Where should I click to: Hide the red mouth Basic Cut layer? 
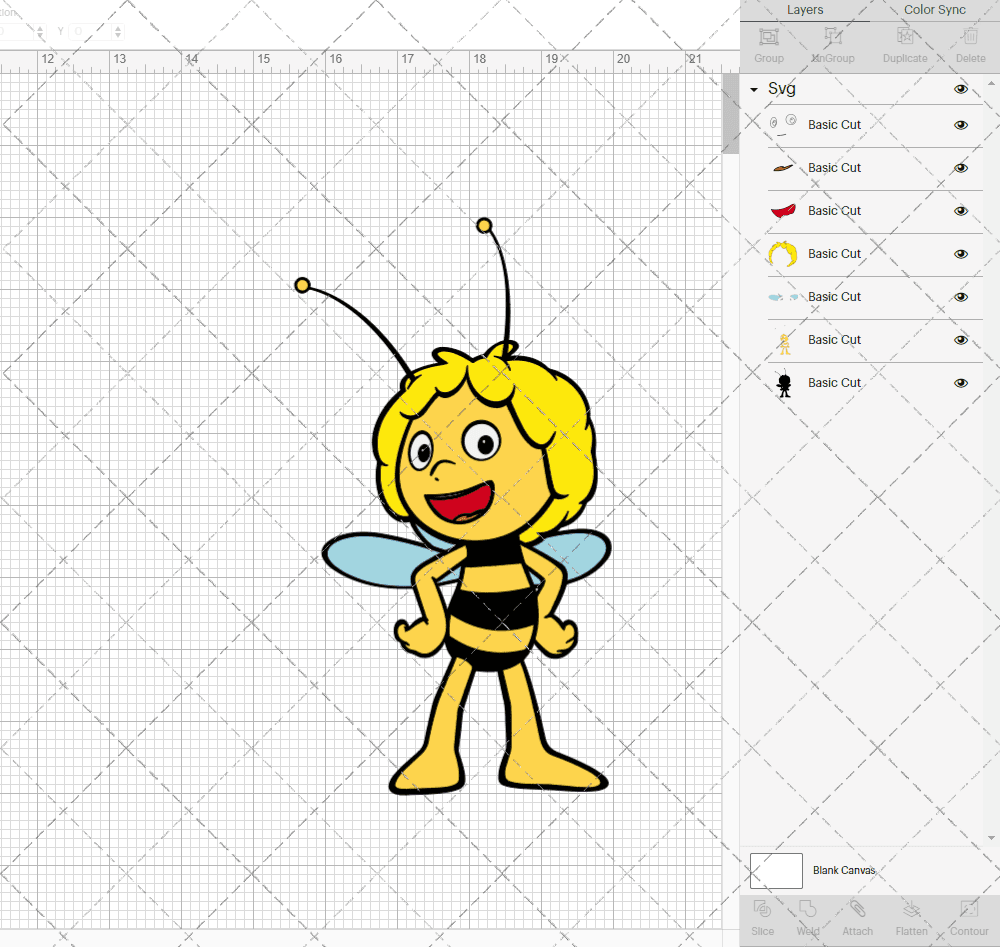click(x=960, y=211)
